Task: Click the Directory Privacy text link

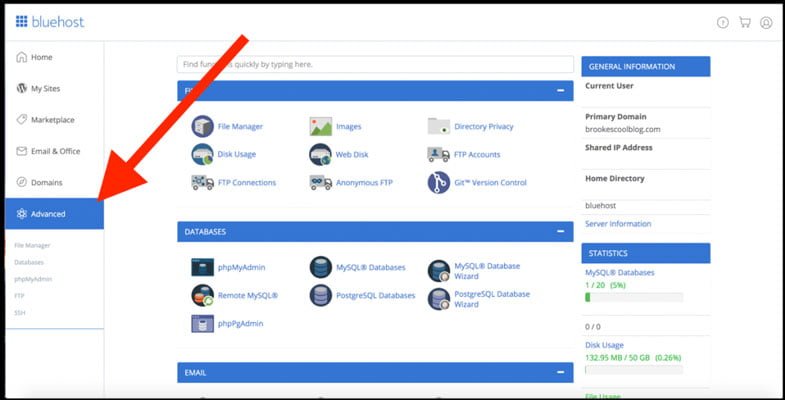Action: point(484,127)
